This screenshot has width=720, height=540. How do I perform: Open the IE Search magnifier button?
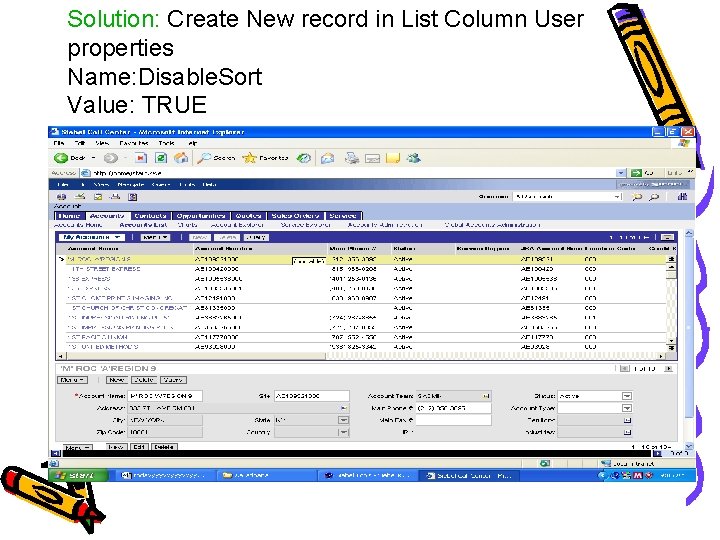216,158
